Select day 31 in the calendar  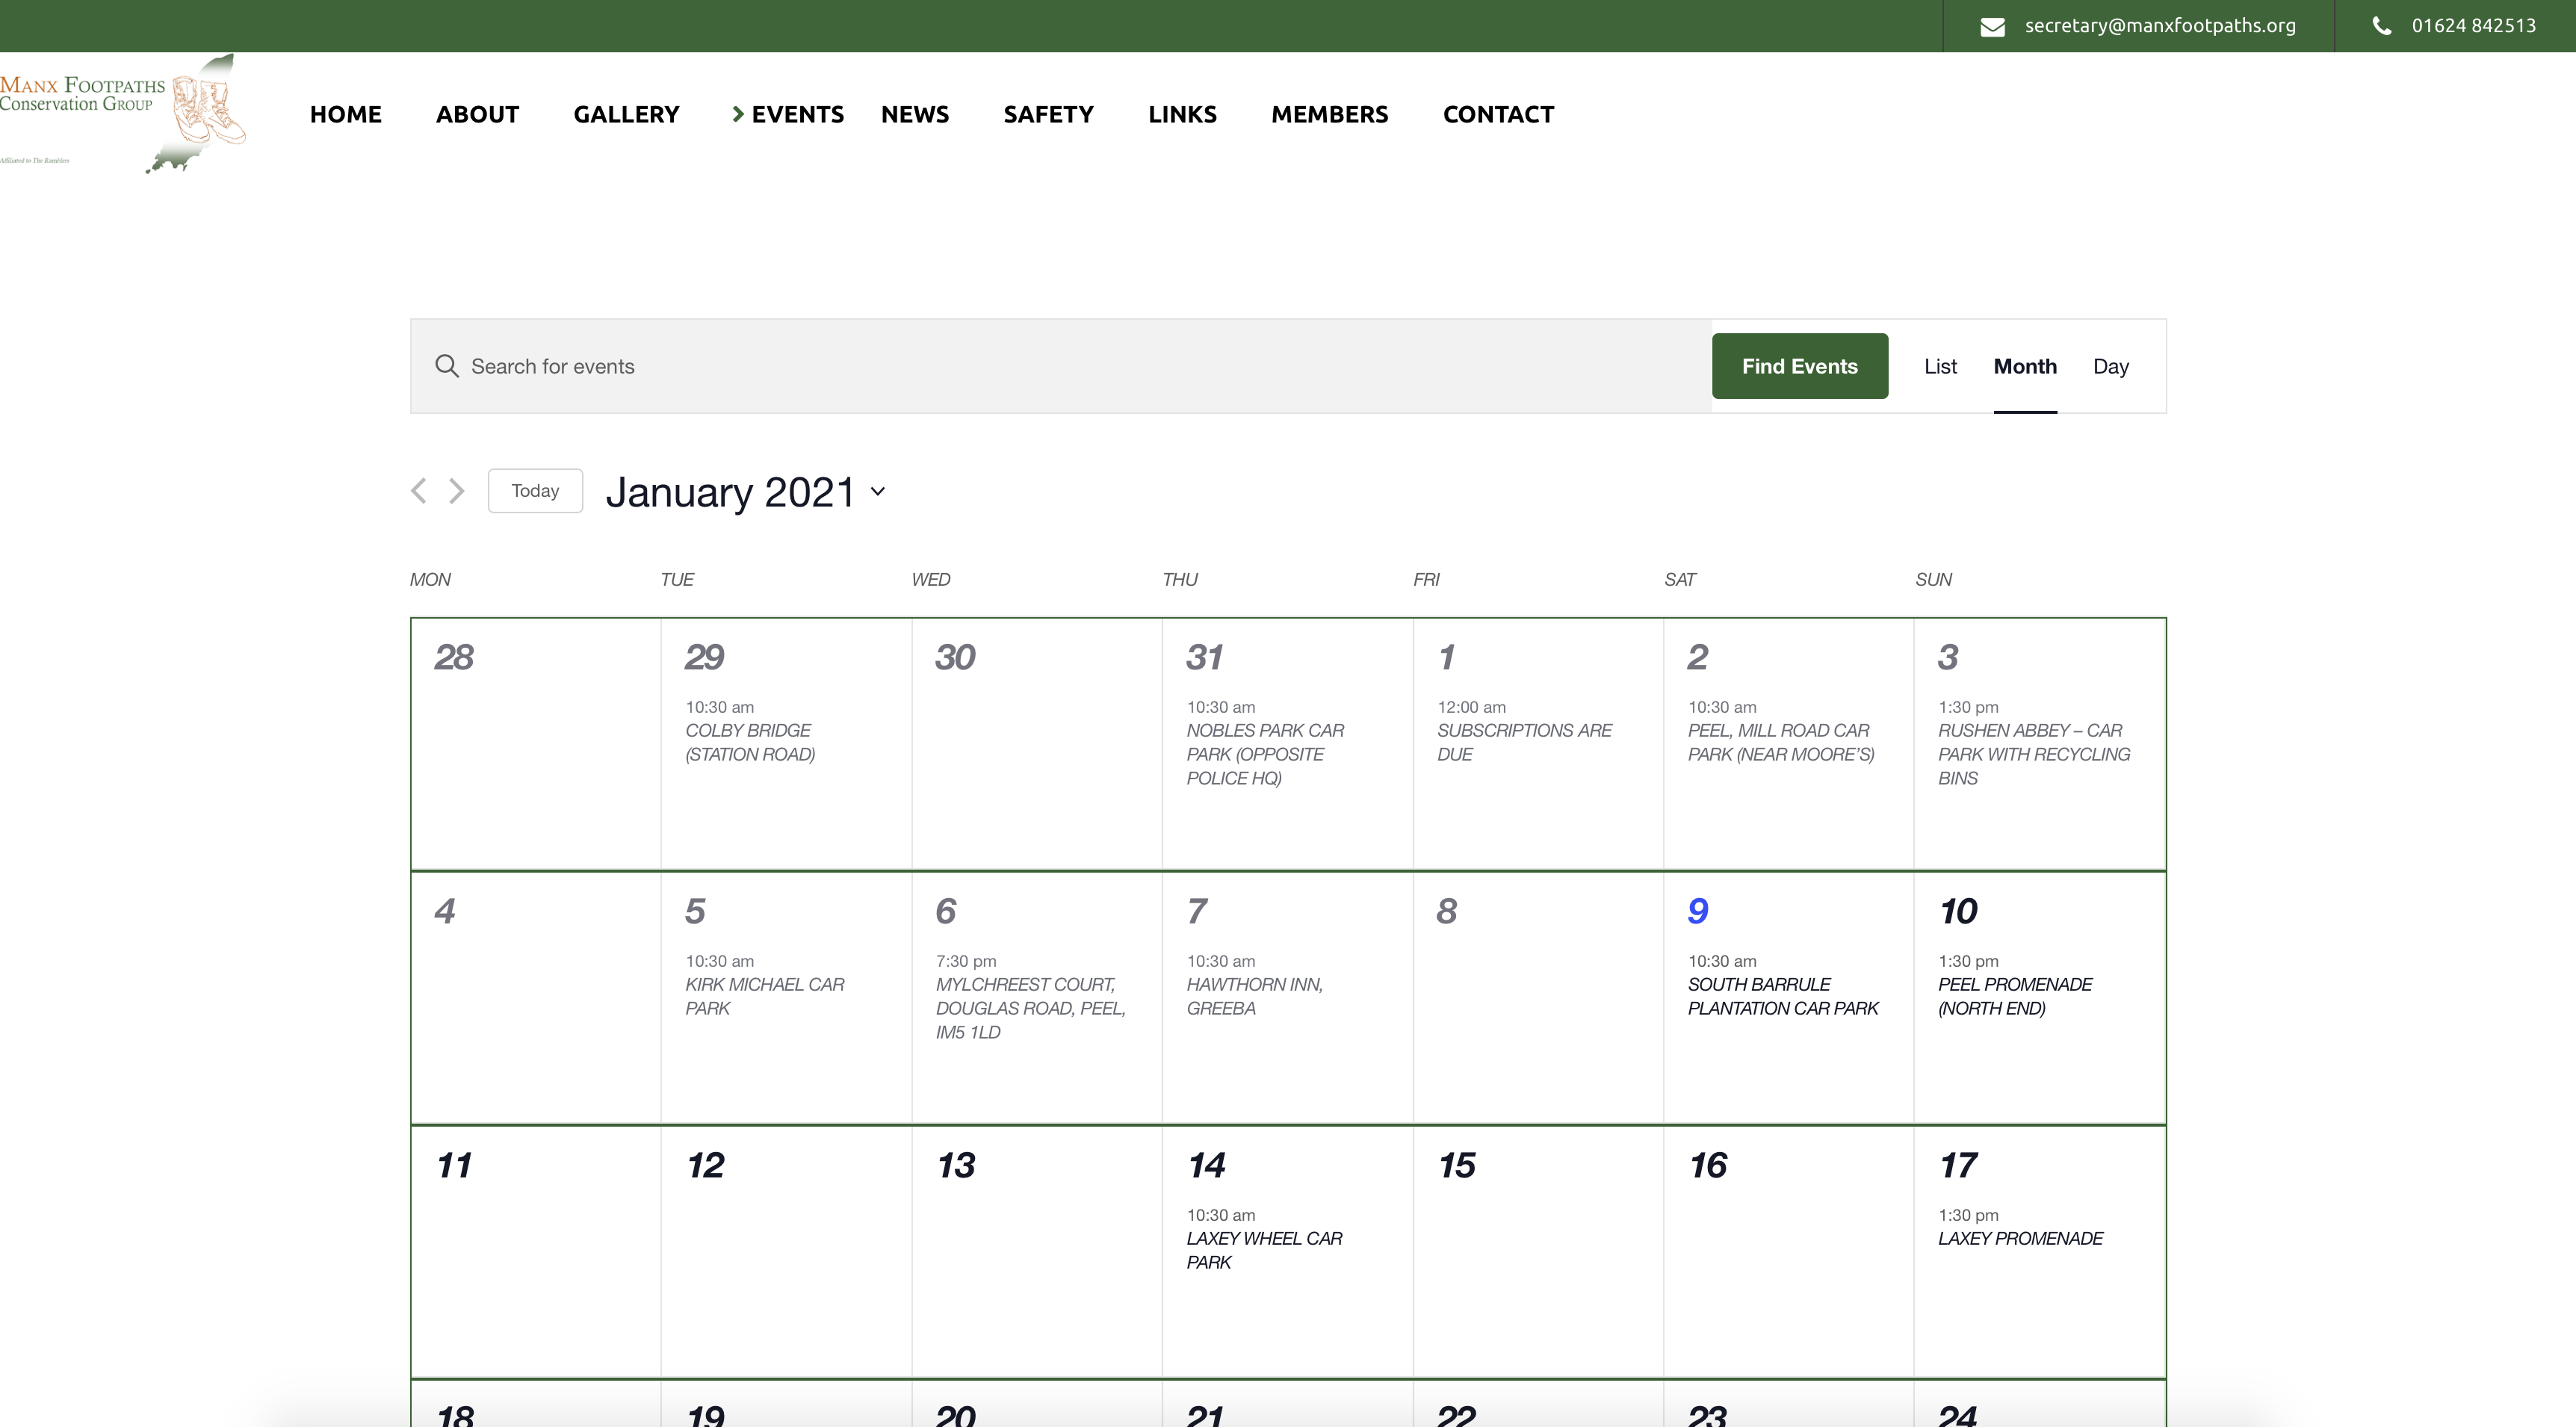coord(1204,657)
